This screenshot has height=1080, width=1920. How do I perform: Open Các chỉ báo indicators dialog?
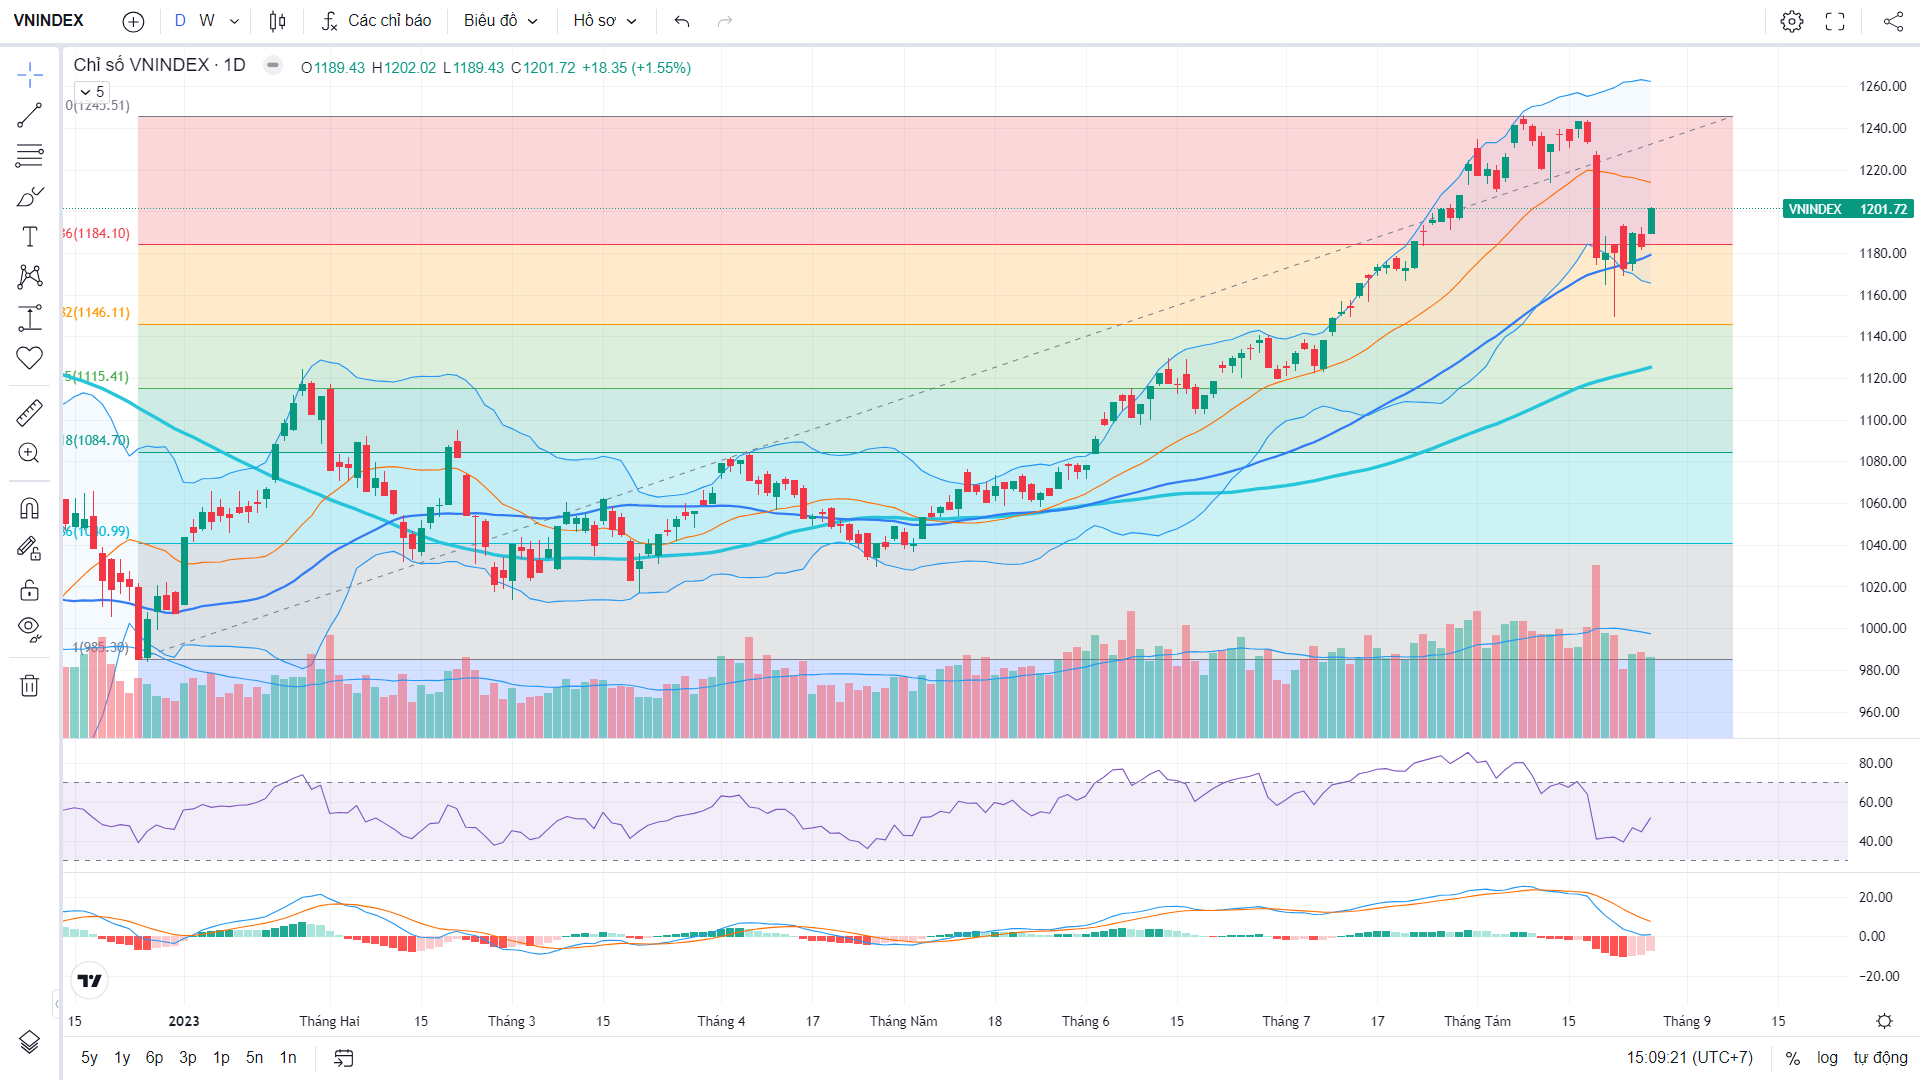tap(376, 21)
